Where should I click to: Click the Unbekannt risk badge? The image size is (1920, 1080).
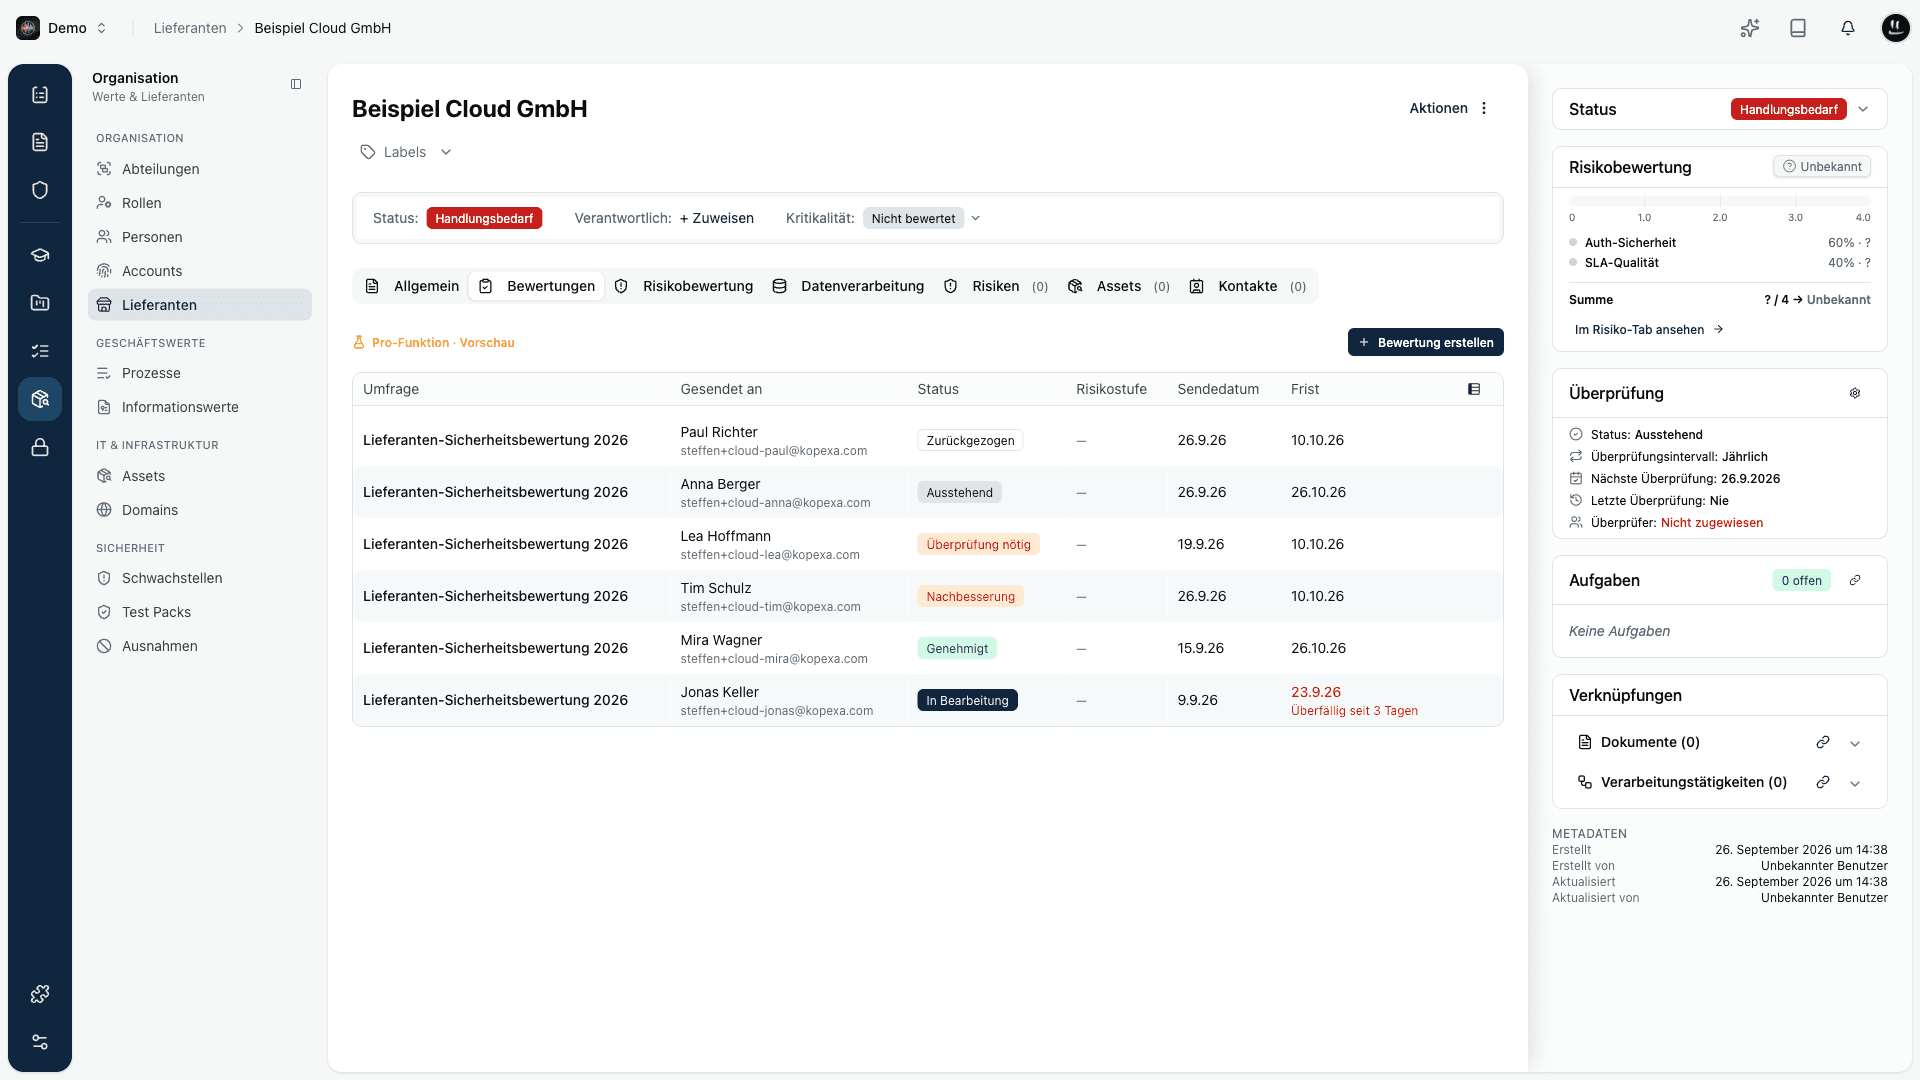[x=1822, y=167]
